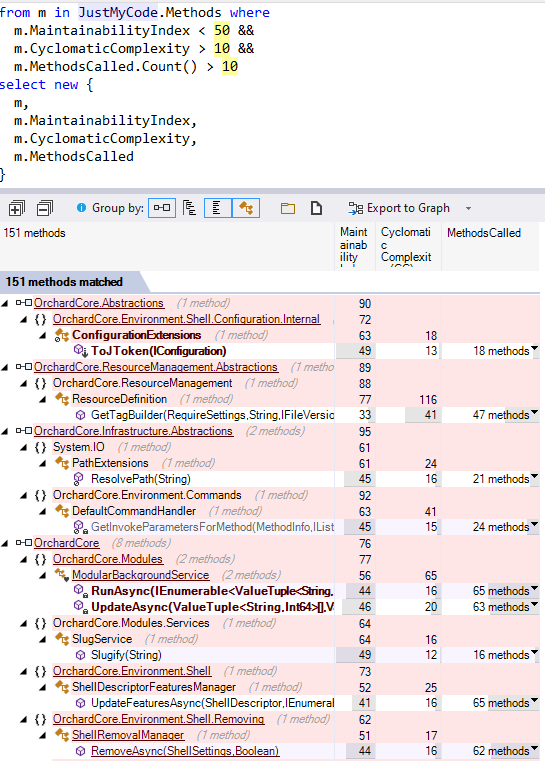Click the Slugify method icon
The height and width of the screenshot is (761, 545).
(x=81, y=655)
